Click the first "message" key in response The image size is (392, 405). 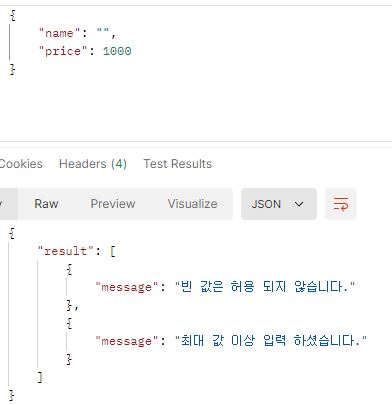pos(126,287)
